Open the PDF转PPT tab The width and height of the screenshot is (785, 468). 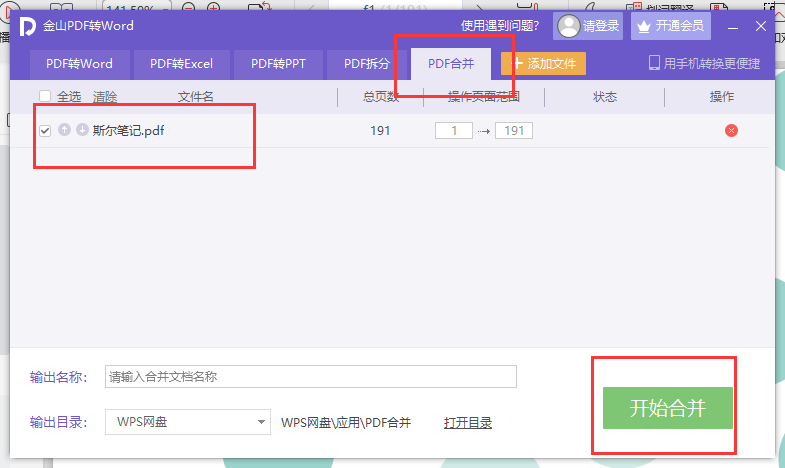(x=278, y=64)
